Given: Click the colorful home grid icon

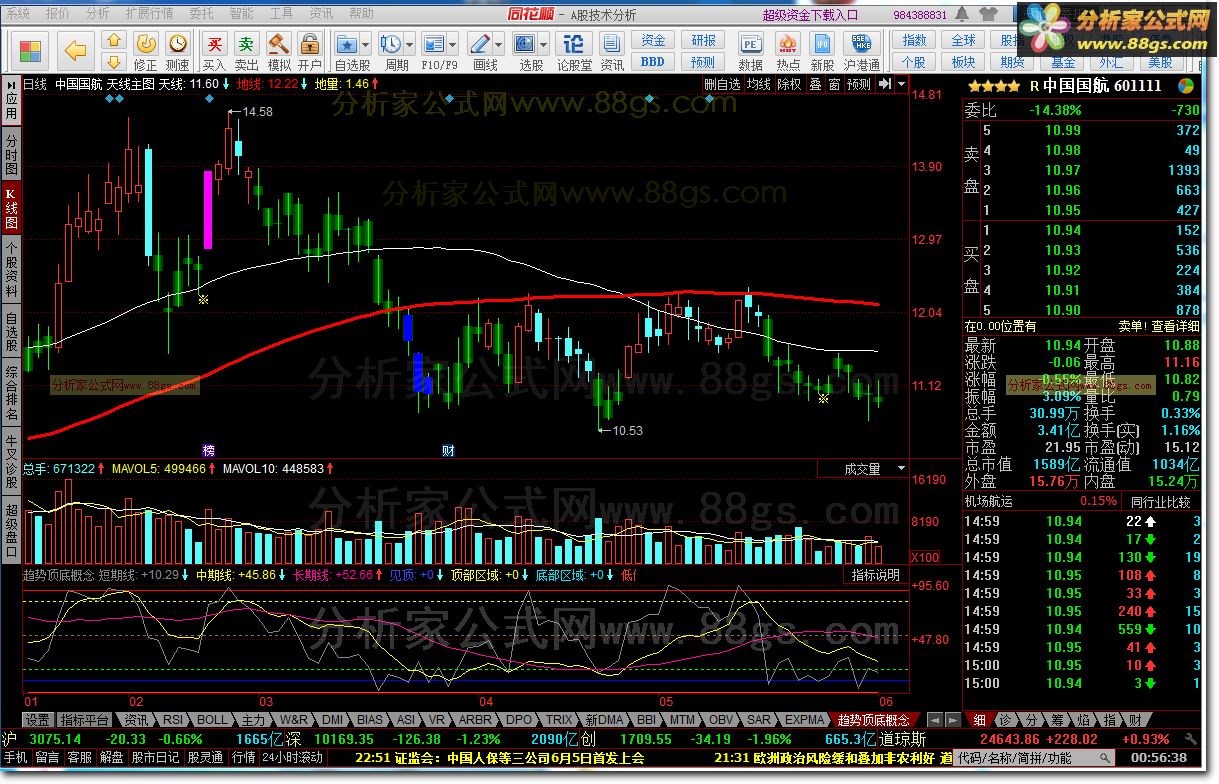Looking at the screenshot, I should point(31,50).
